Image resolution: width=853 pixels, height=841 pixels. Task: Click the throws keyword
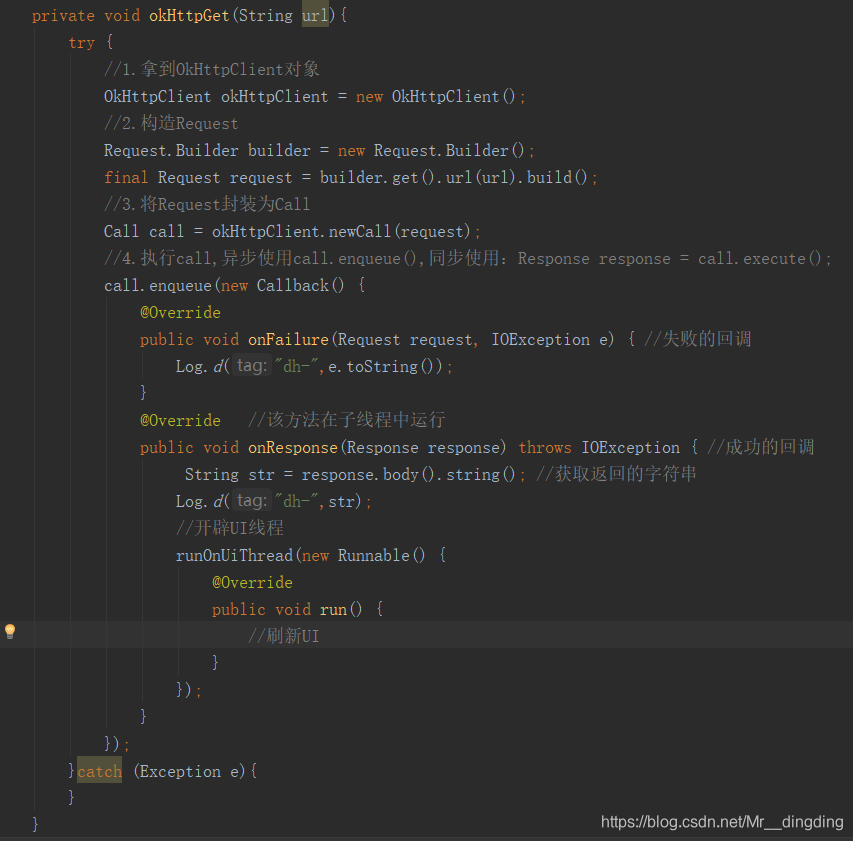tap(545, 447)
